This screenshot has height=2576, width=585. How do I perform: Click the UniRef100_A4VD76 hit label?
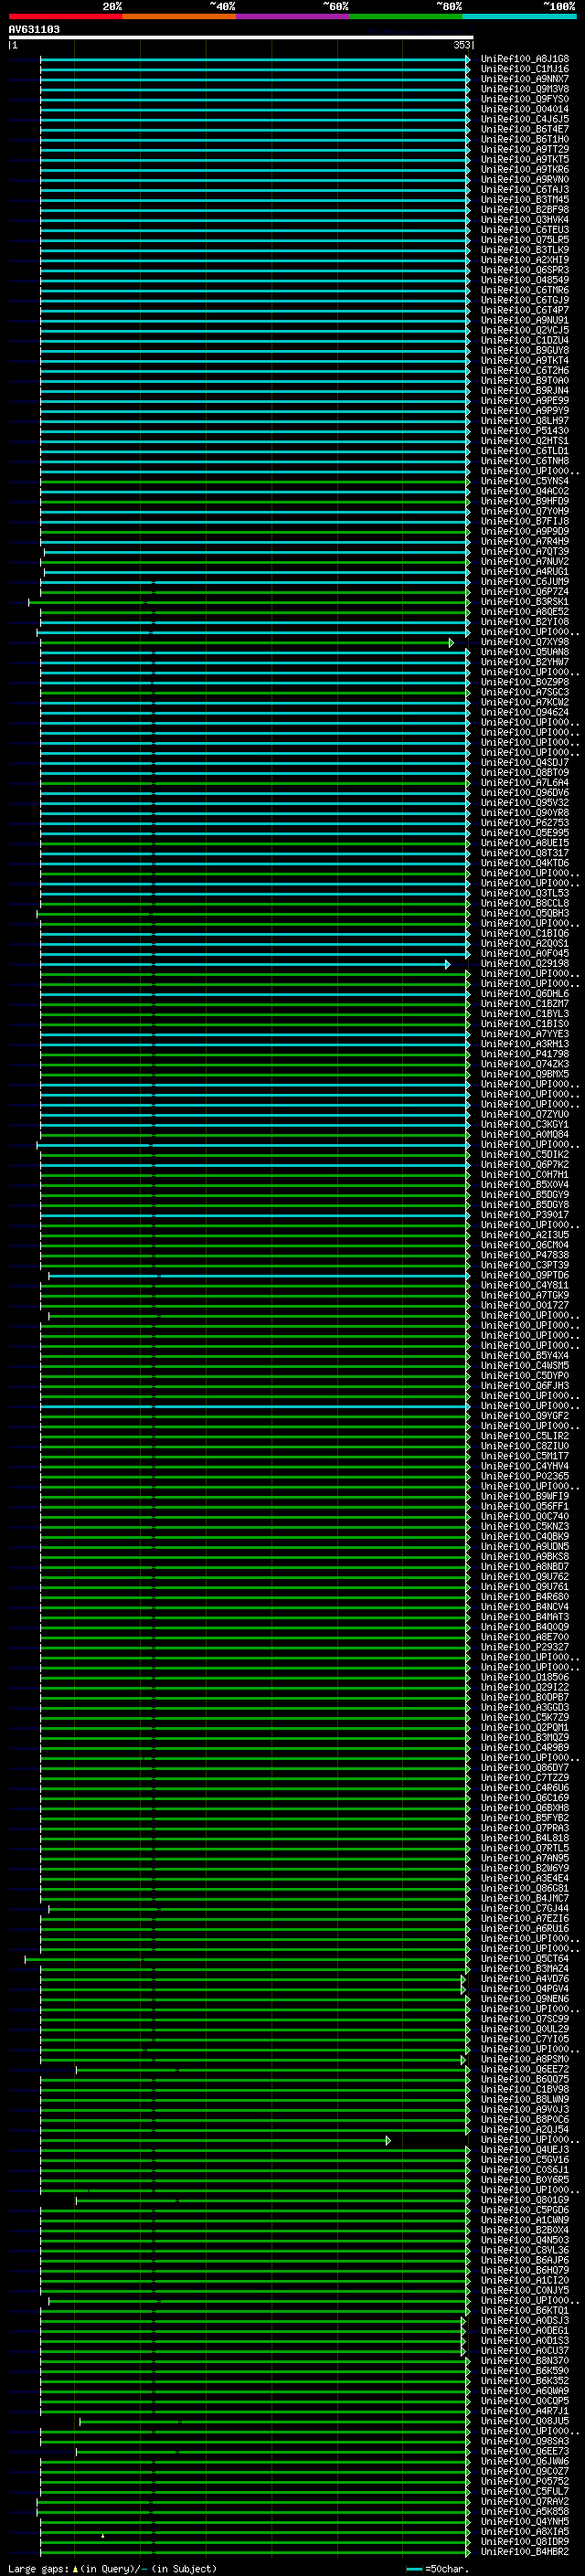(525, 1978)
